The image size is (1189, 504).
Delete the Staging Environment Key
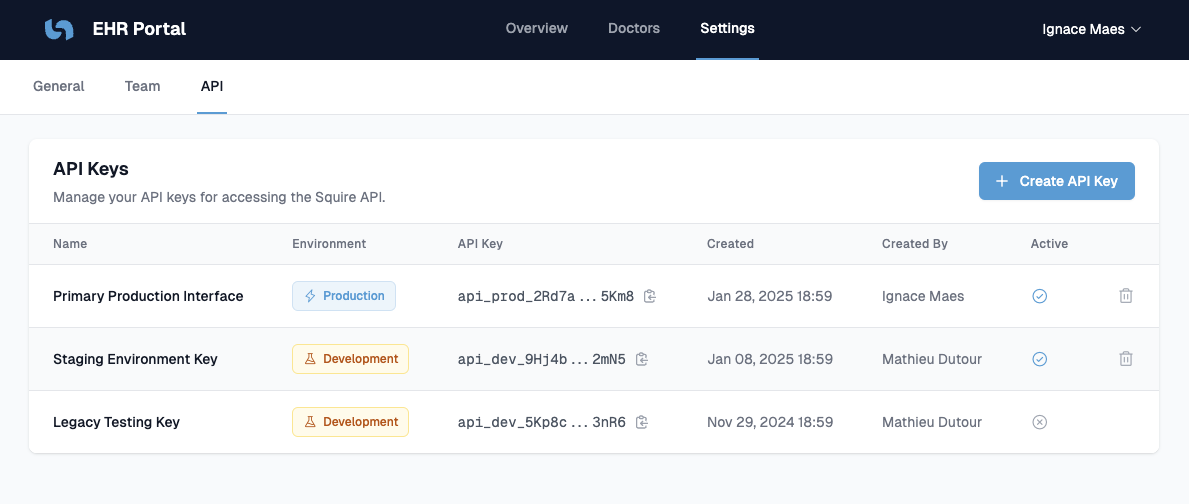pos(1125,359)
